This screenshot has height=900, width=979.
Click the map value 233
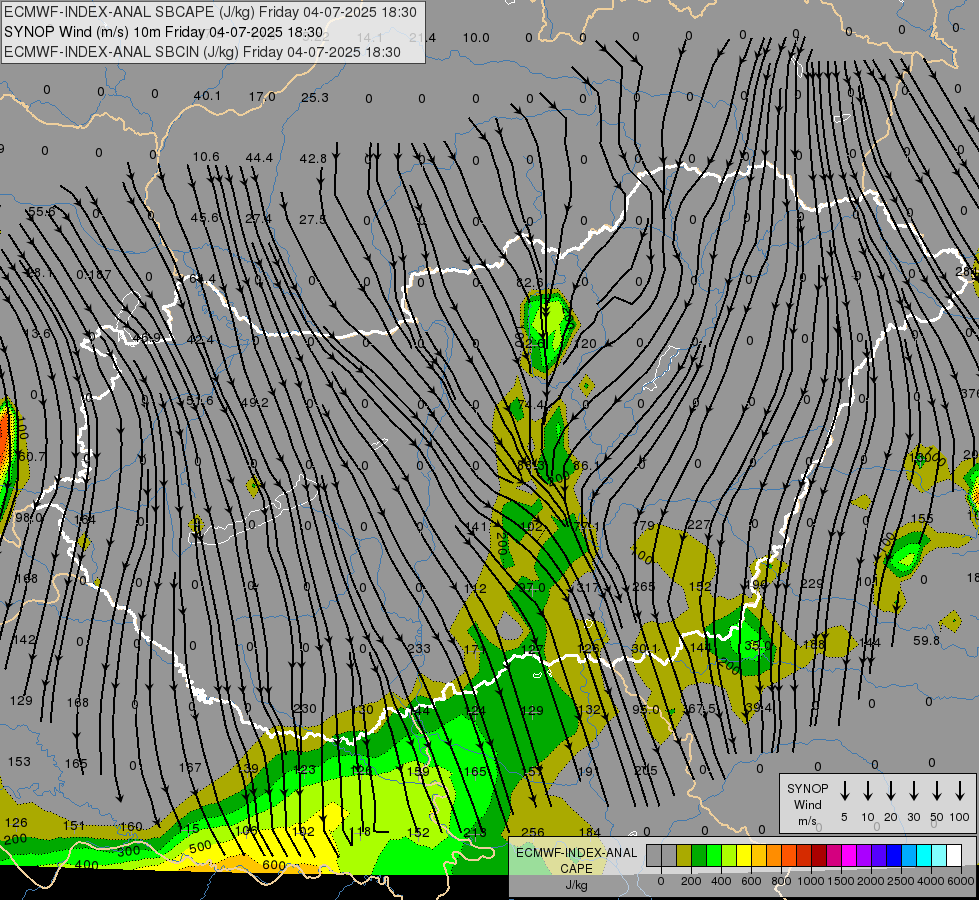point(419,648)
